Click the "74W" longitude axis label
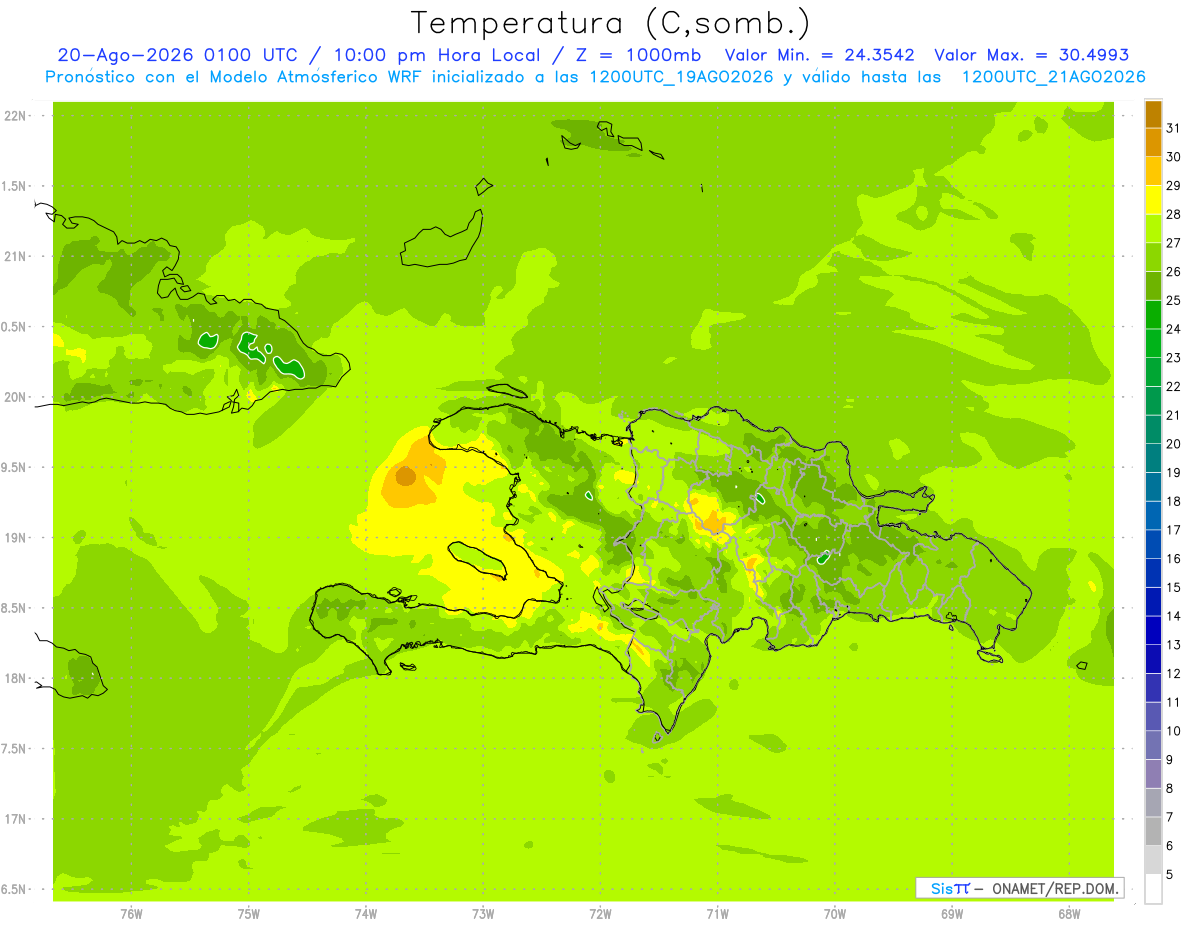1200x927 pixels. pyautogui.click(x=366, y=913)
